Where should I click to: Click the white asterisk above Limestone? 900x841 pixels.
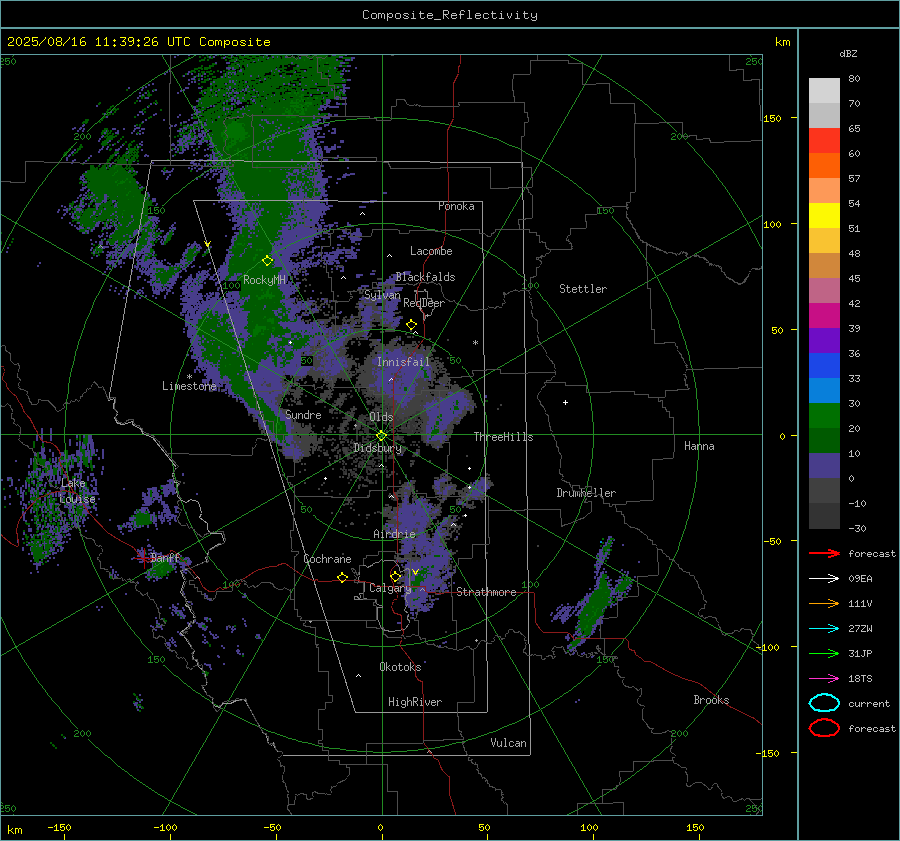(189, 377)
